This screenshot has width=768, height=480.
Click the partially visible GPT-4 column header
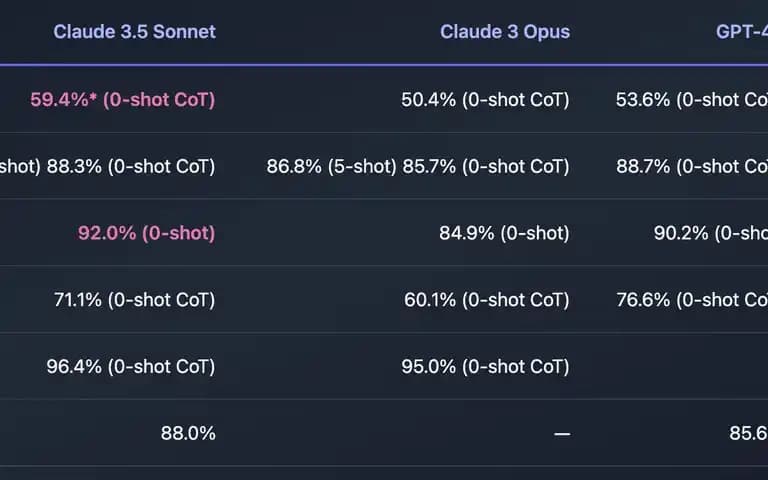(742, 32)
